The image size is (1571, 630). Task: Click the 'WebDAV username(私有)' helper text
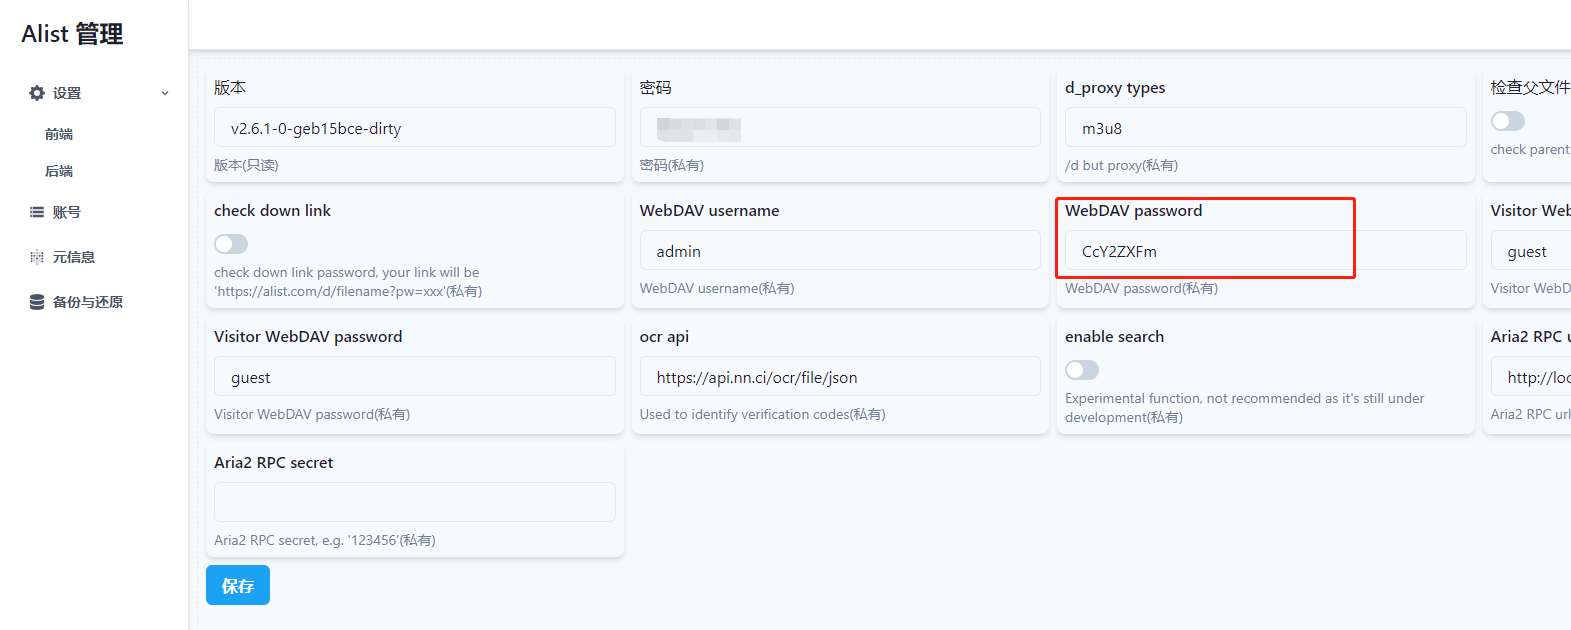click(717, 288)
